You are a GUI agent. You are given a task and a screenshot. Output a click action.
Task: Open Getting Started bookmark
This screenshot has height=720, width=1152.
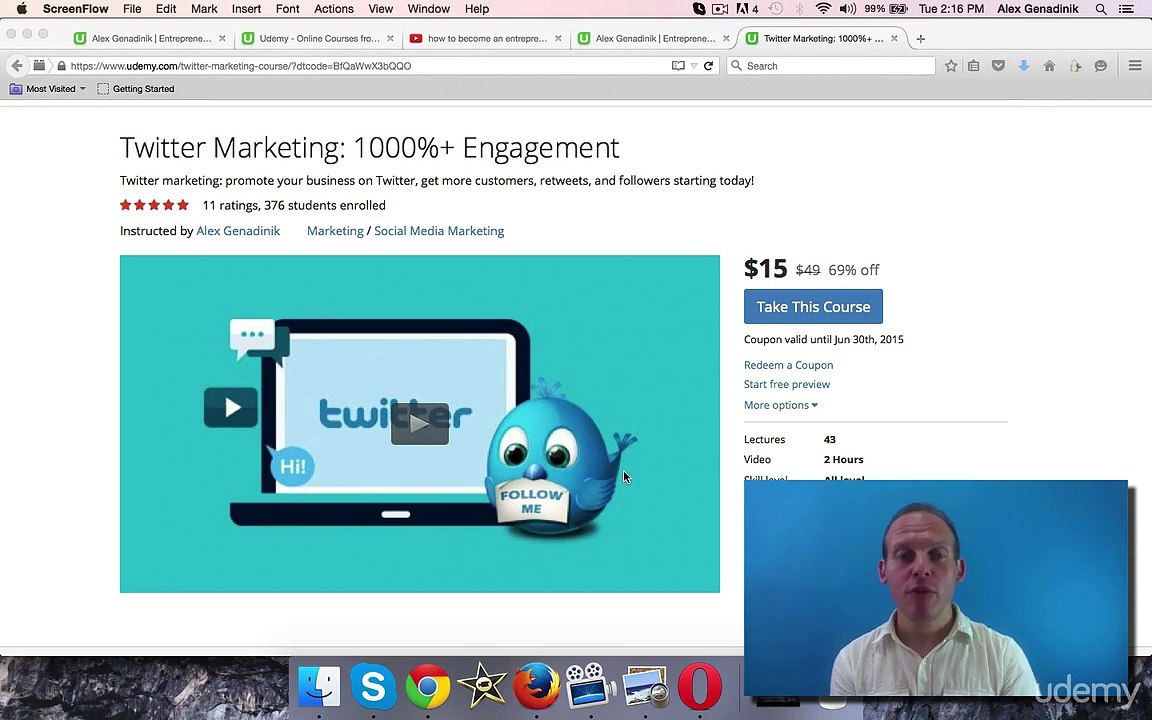coord(136,88)
